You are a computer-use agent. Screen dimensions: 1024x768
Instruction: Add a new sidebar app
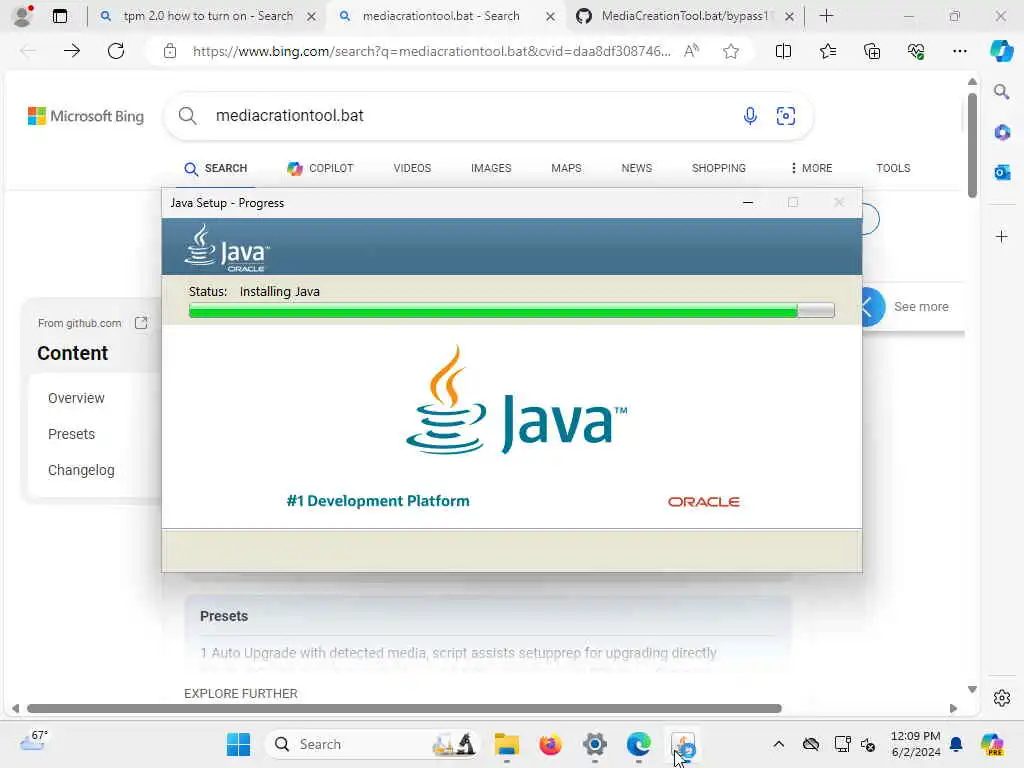coord(1002,236)
